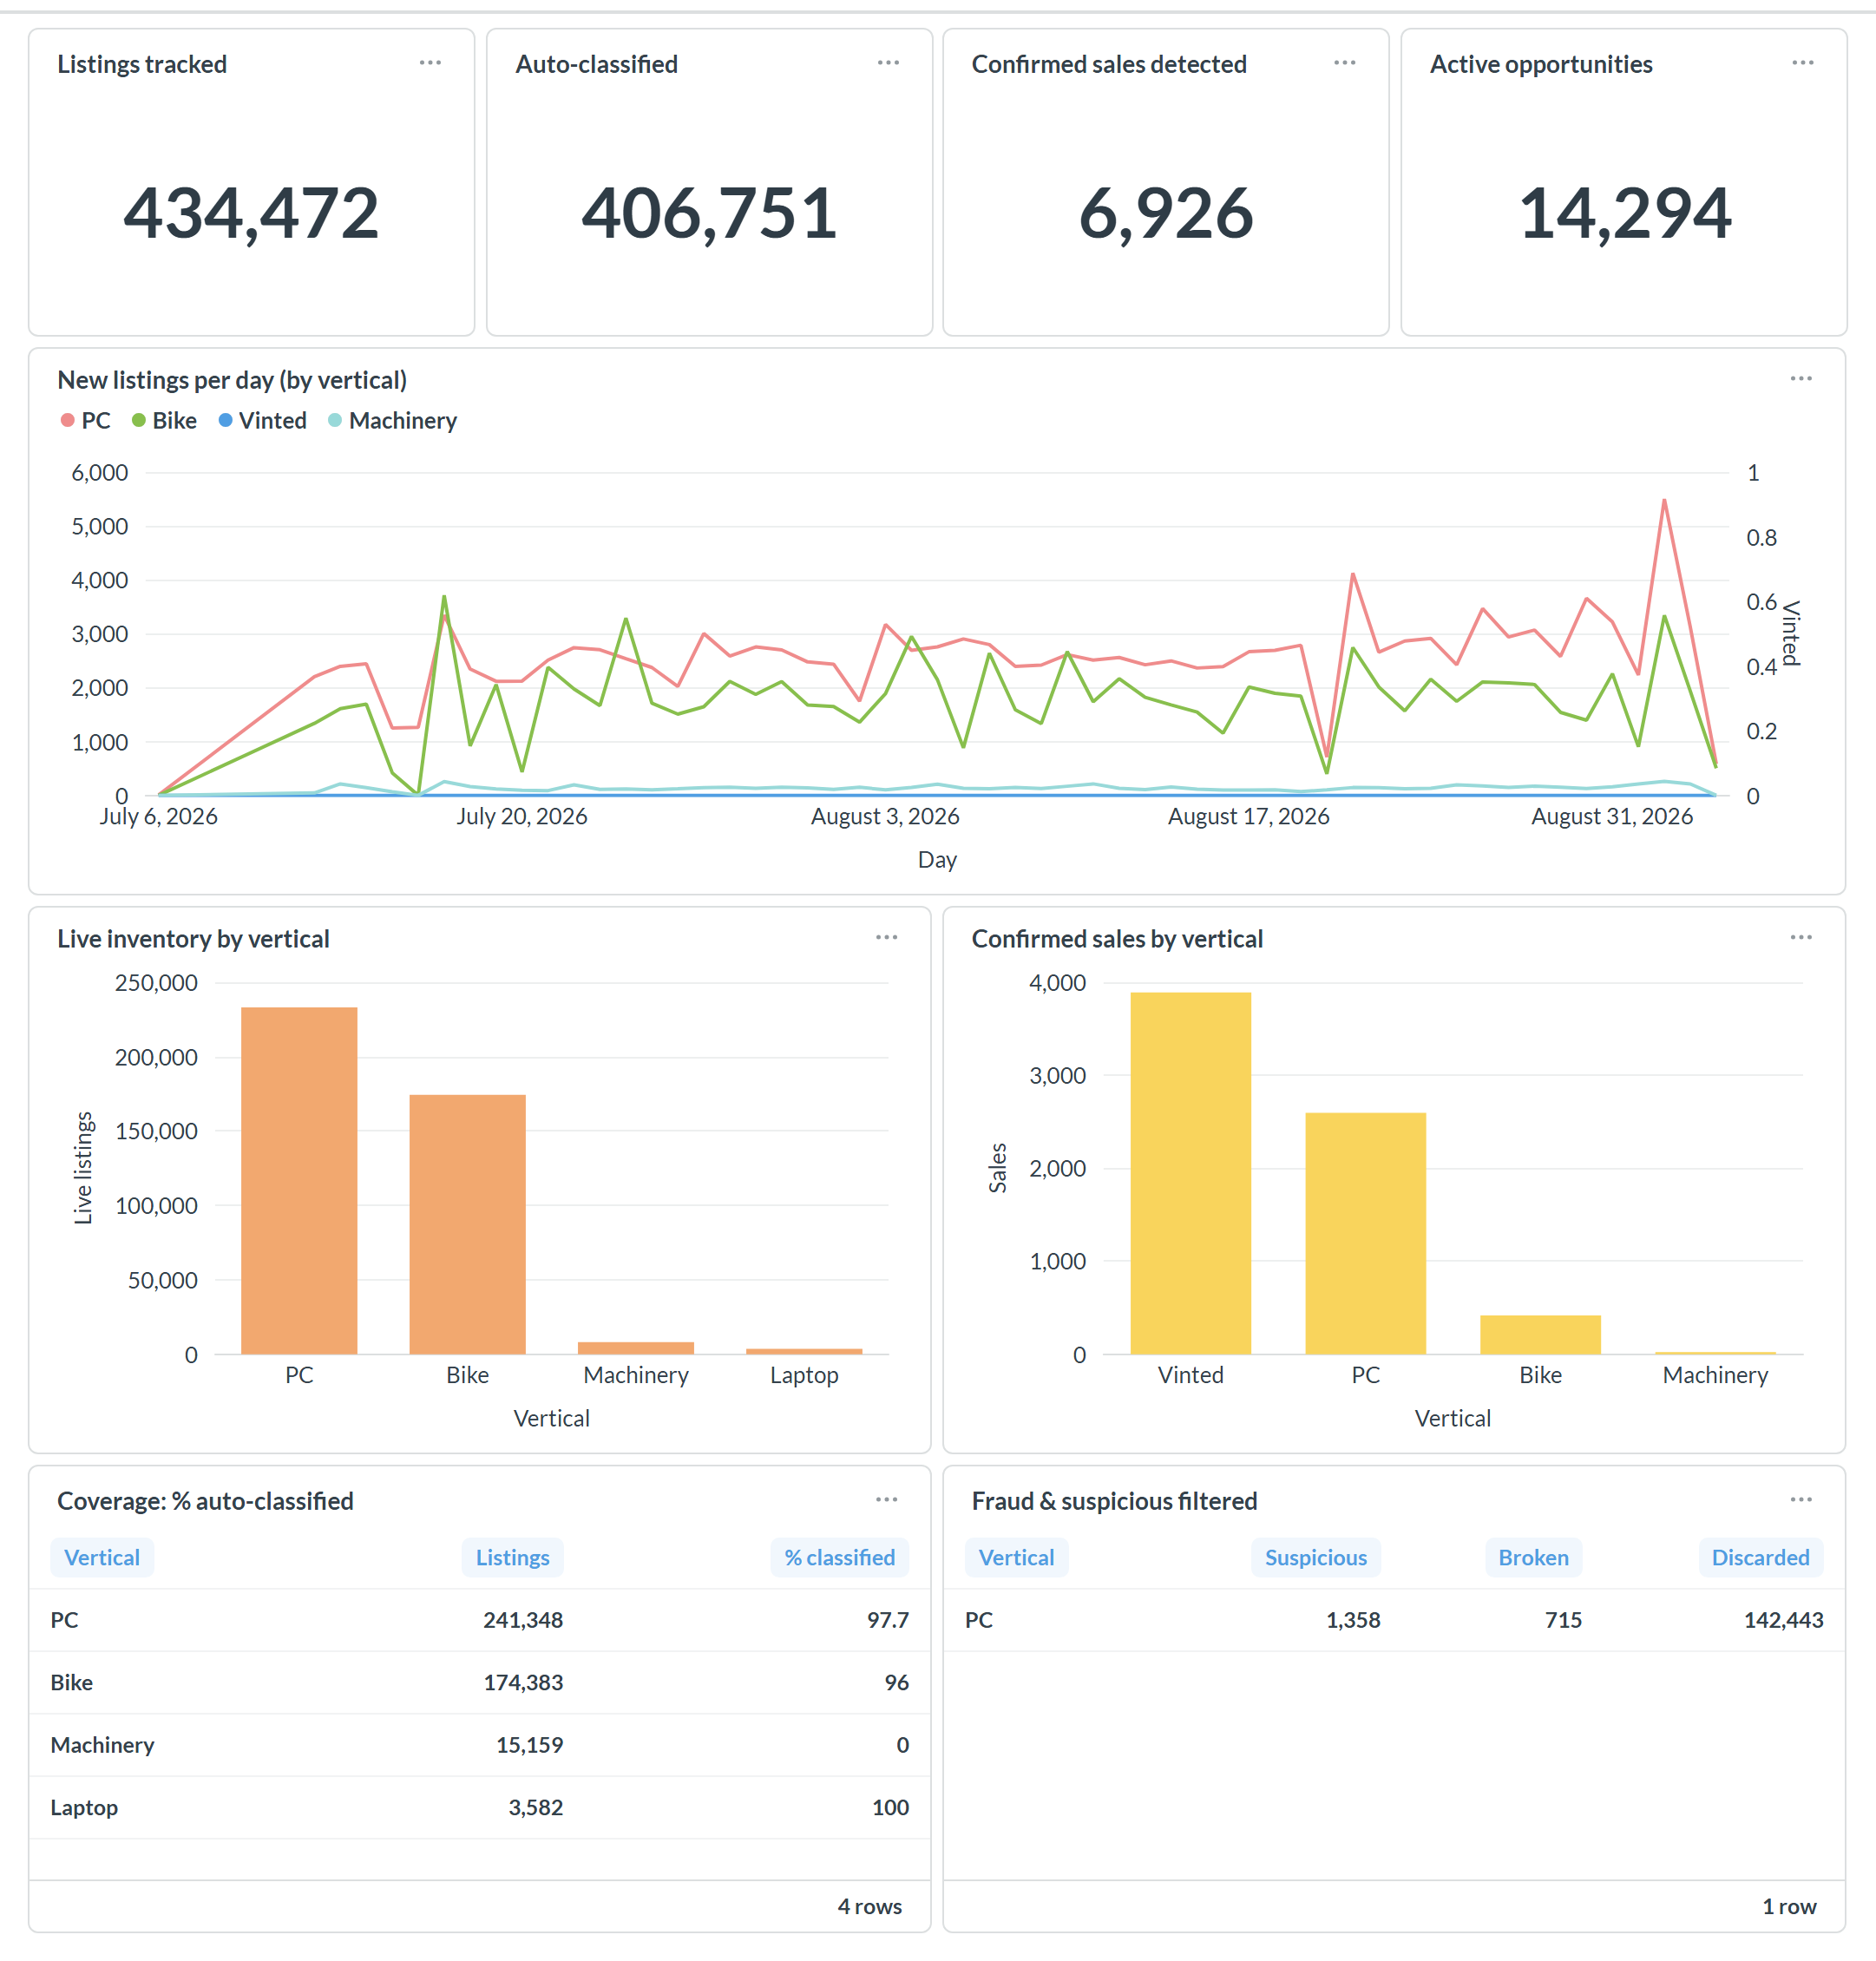This screenshot has height=1961, width=1876.
Task: Sort Fraud table by Vertical column
Action: coord(1016,1558)
